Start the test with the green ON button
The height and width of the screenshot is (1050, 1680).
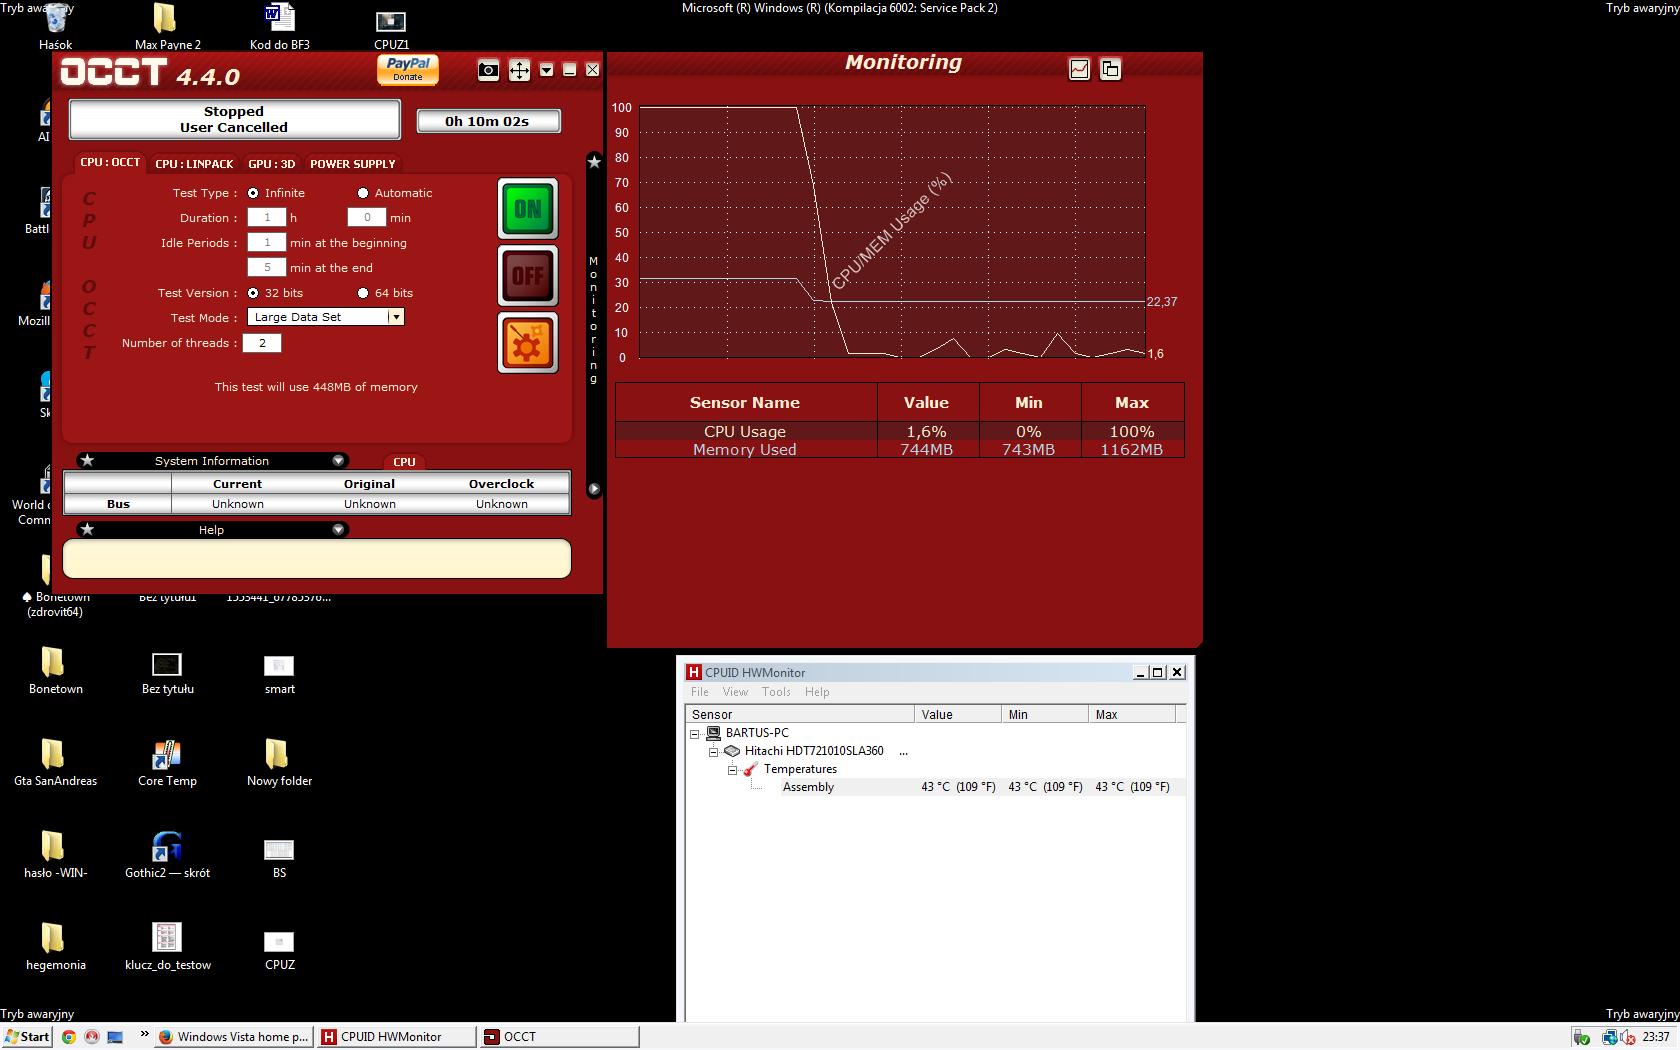tap(528, 209)
